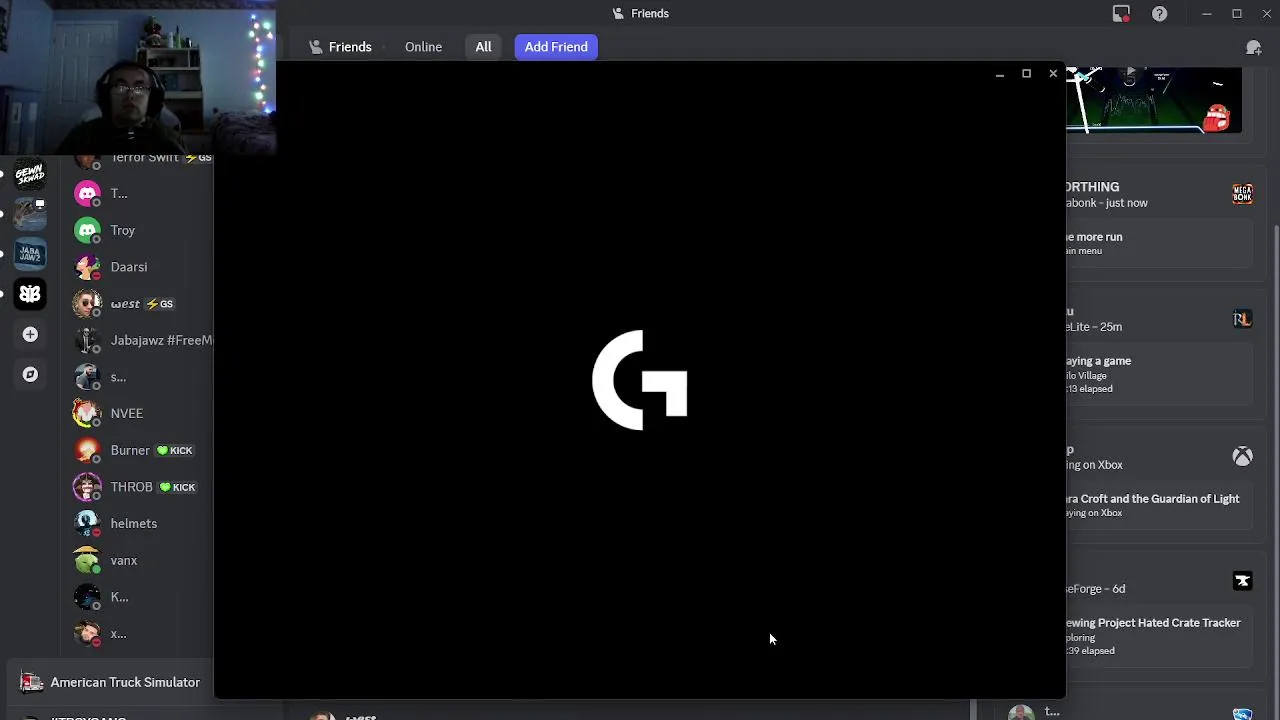
Task: Click the Rocket League game icon
Action: pyautogui.click(x=1242, y=319)
